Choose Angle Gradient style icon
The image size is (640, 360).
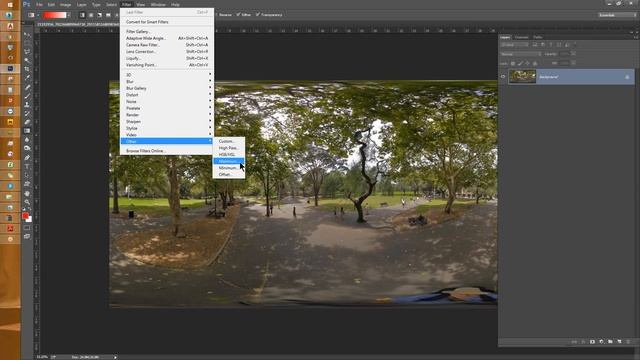point(100,15)
